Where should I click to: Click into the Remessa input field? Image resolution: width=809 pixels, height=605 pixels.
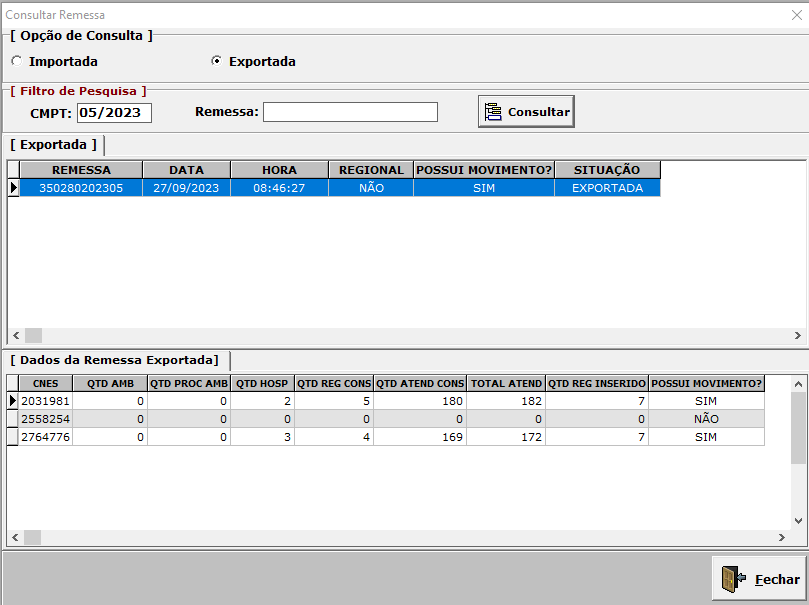coord(350,112)
